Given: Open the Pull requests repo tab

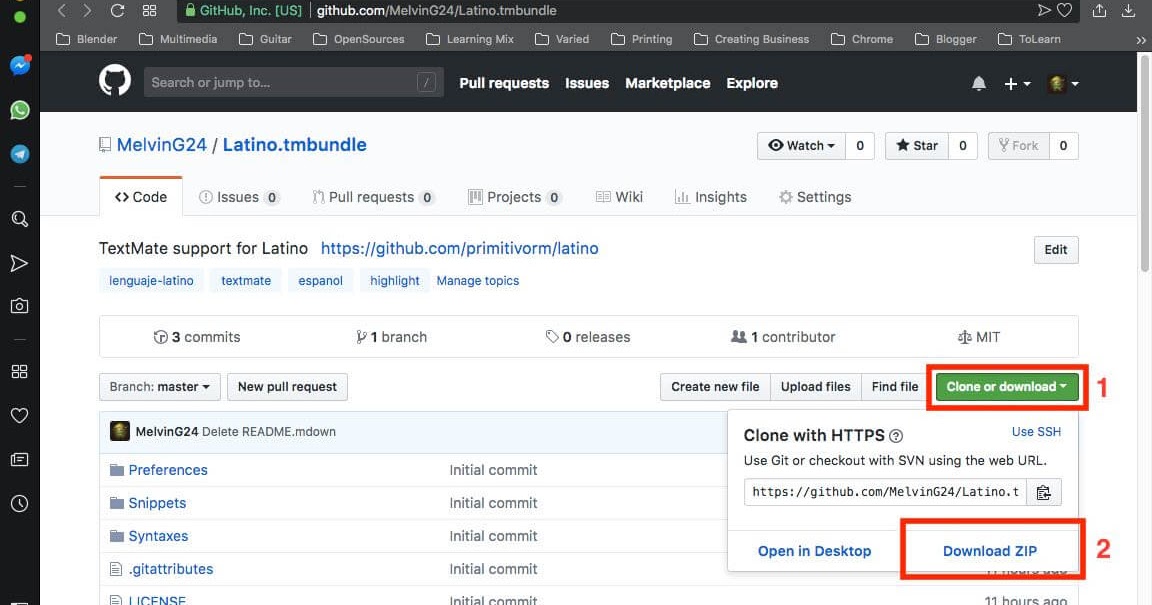Looking at the screenshot, I should tap(373, 197).
